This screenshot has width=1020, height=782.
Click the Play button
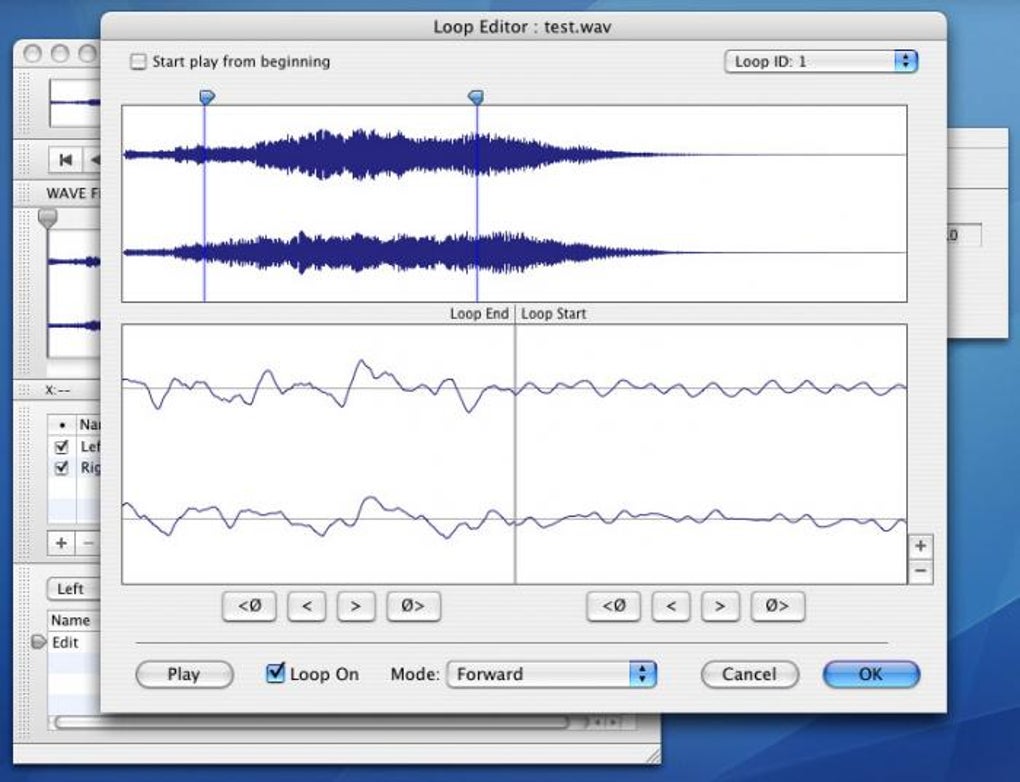184,674
